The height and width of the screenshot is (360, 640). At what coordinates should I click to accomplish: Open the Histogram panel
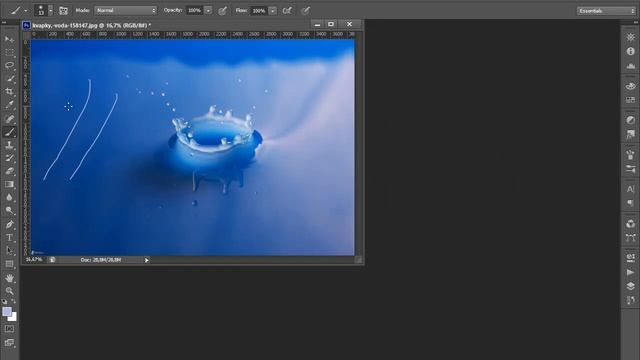(x=631, y=66)
